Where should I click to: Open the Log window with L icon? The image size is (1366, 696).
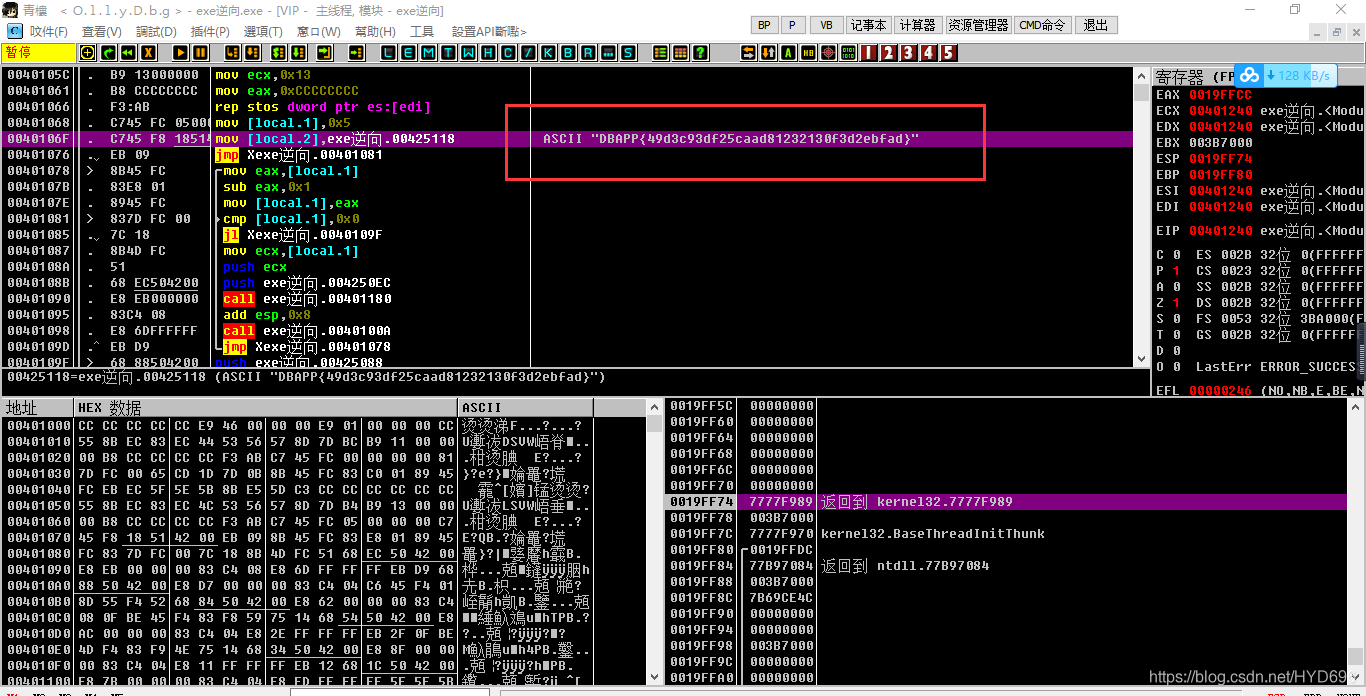point(388,52)
